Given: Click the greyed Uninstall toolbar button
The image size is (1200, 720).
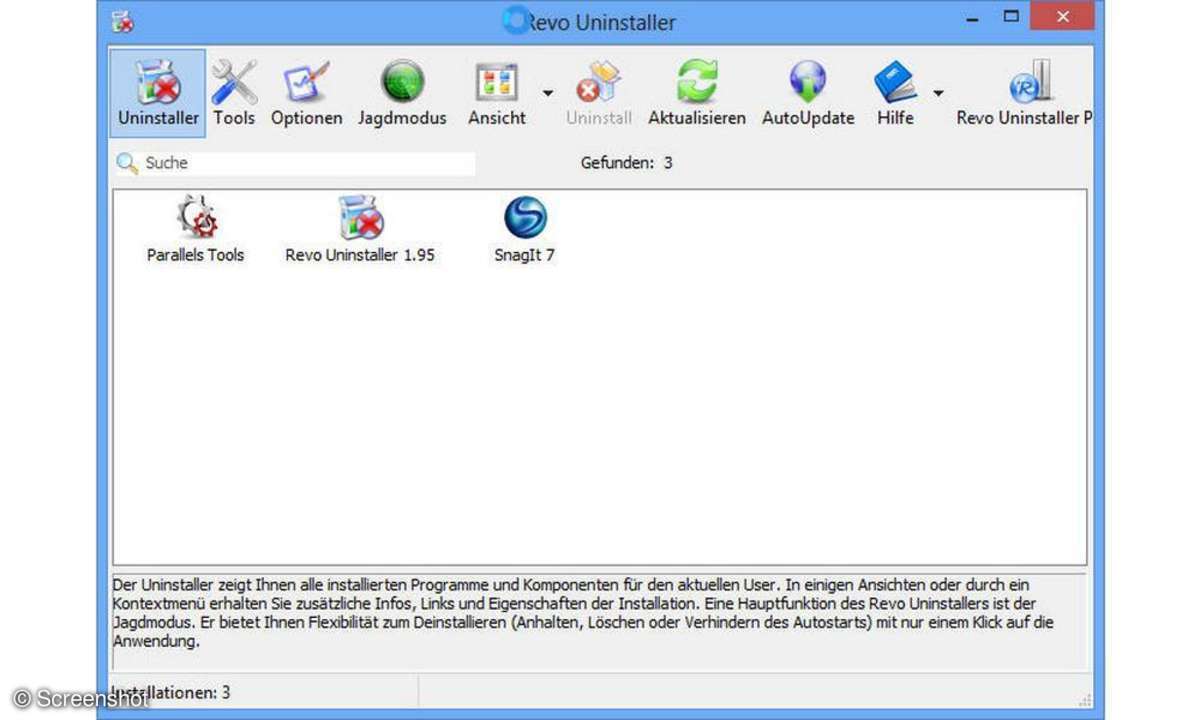Looking at the screenshot, I should [x=599, y=93].
